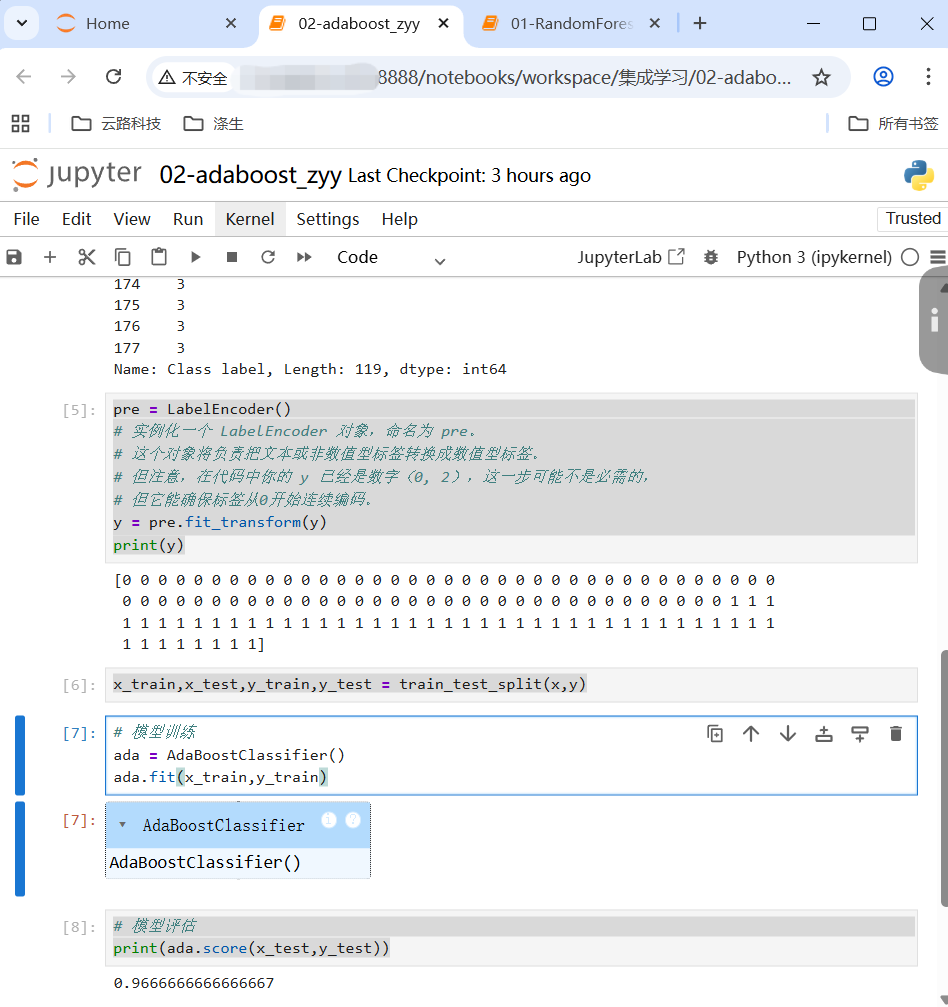Insert a cell below using the cell toolbar

[x=859, y=734]
